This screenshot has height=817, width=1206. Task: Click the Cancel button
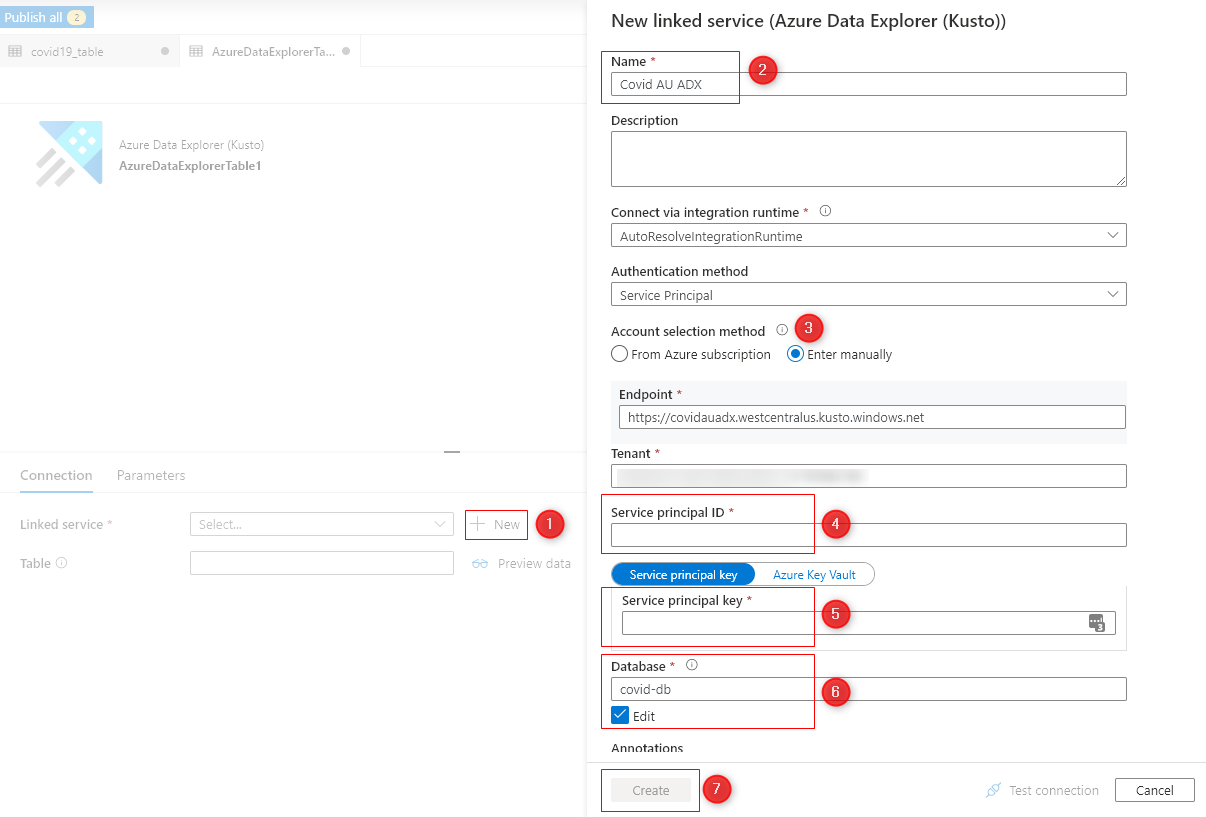[1155, 790]
